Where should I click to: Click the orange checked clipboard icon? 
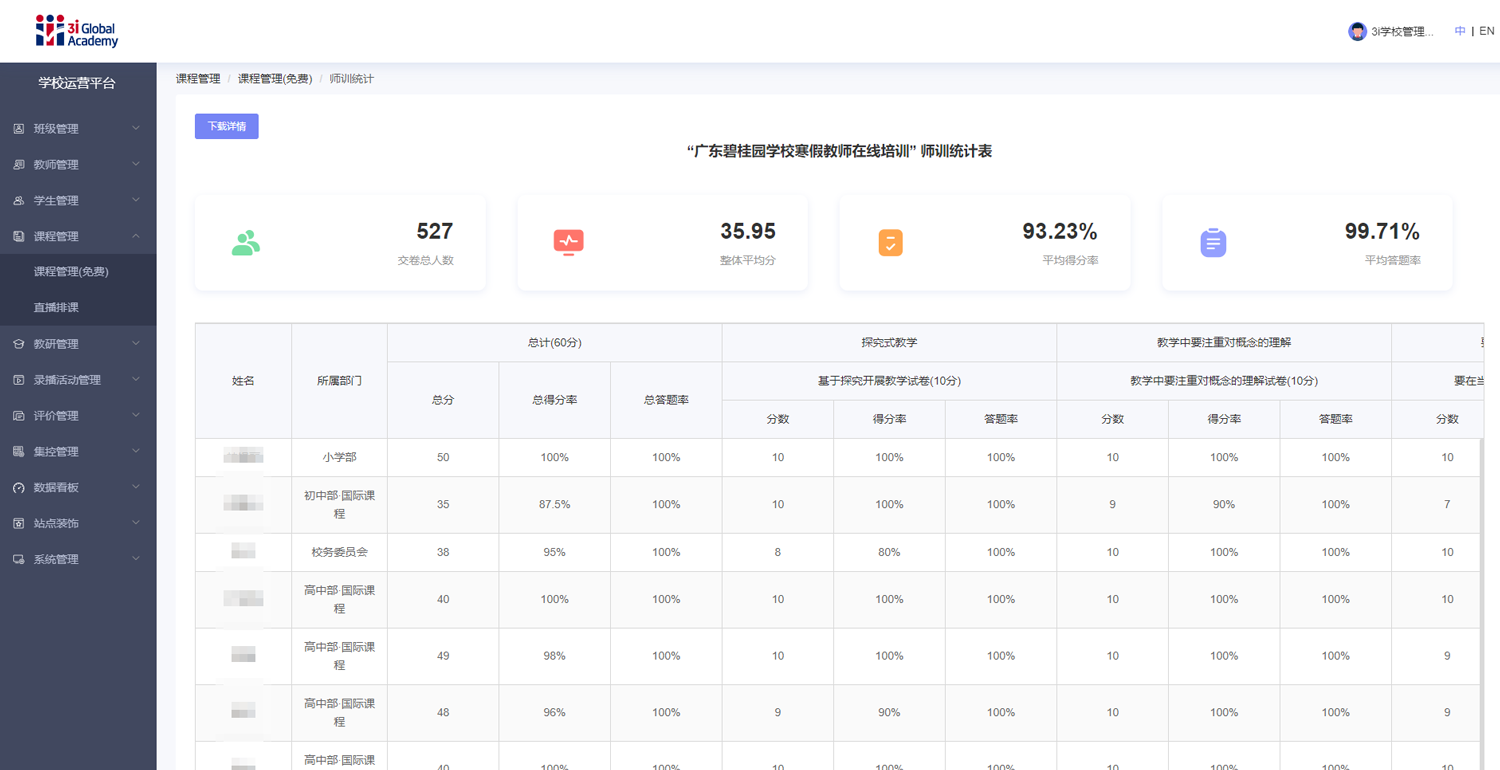click(890, 243)
